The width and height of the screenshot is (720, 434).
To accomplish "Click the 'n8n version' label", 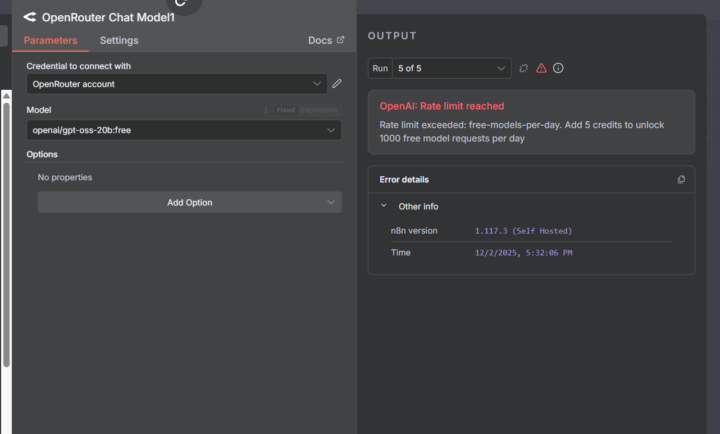I will pyautogui.click(x=414, y=231).
